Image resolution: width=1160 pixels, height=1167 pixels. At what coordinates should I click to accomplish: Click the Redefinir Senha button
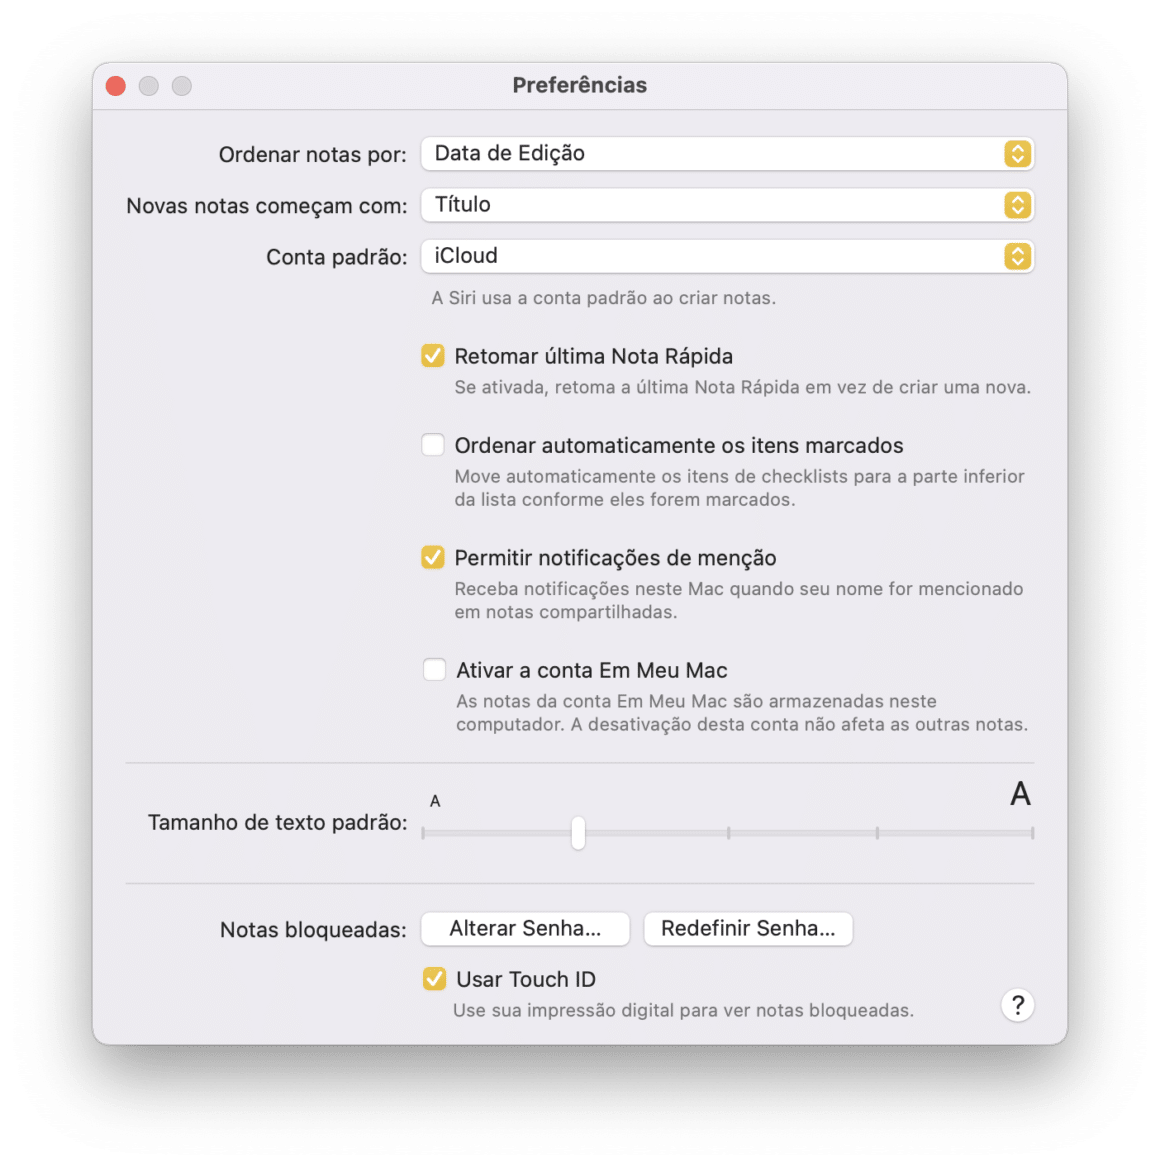pos(748,929)
